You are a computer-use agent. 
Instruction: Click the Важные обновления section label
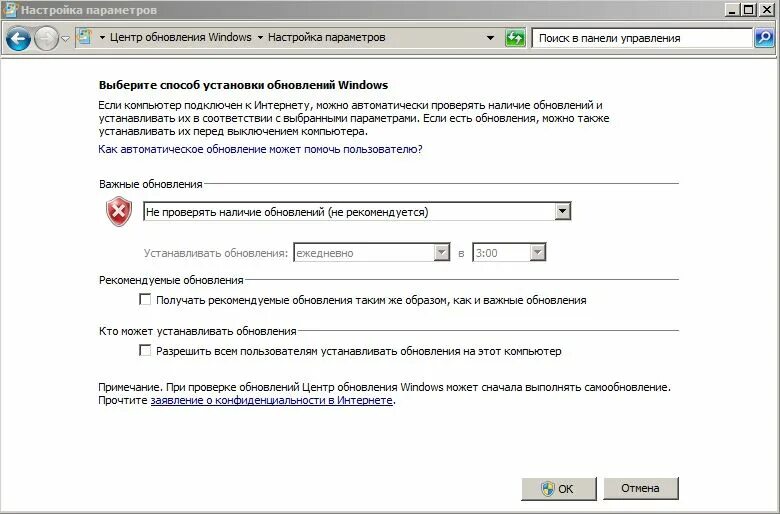click(151, 184)
